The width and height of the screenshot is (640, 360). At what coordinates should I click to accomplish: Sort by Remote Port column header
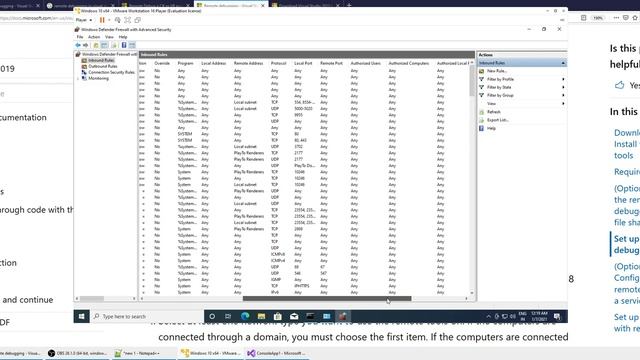click(331, 63)
